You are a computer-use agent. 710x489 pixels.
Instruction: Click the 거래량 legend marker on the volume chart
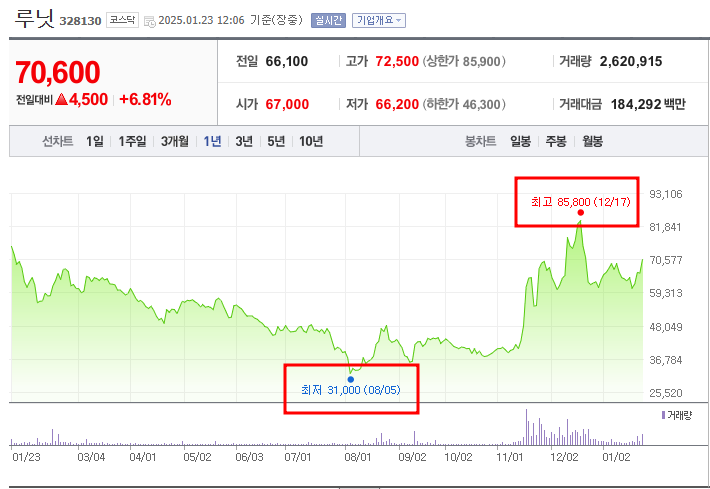[x=663, y=415]
